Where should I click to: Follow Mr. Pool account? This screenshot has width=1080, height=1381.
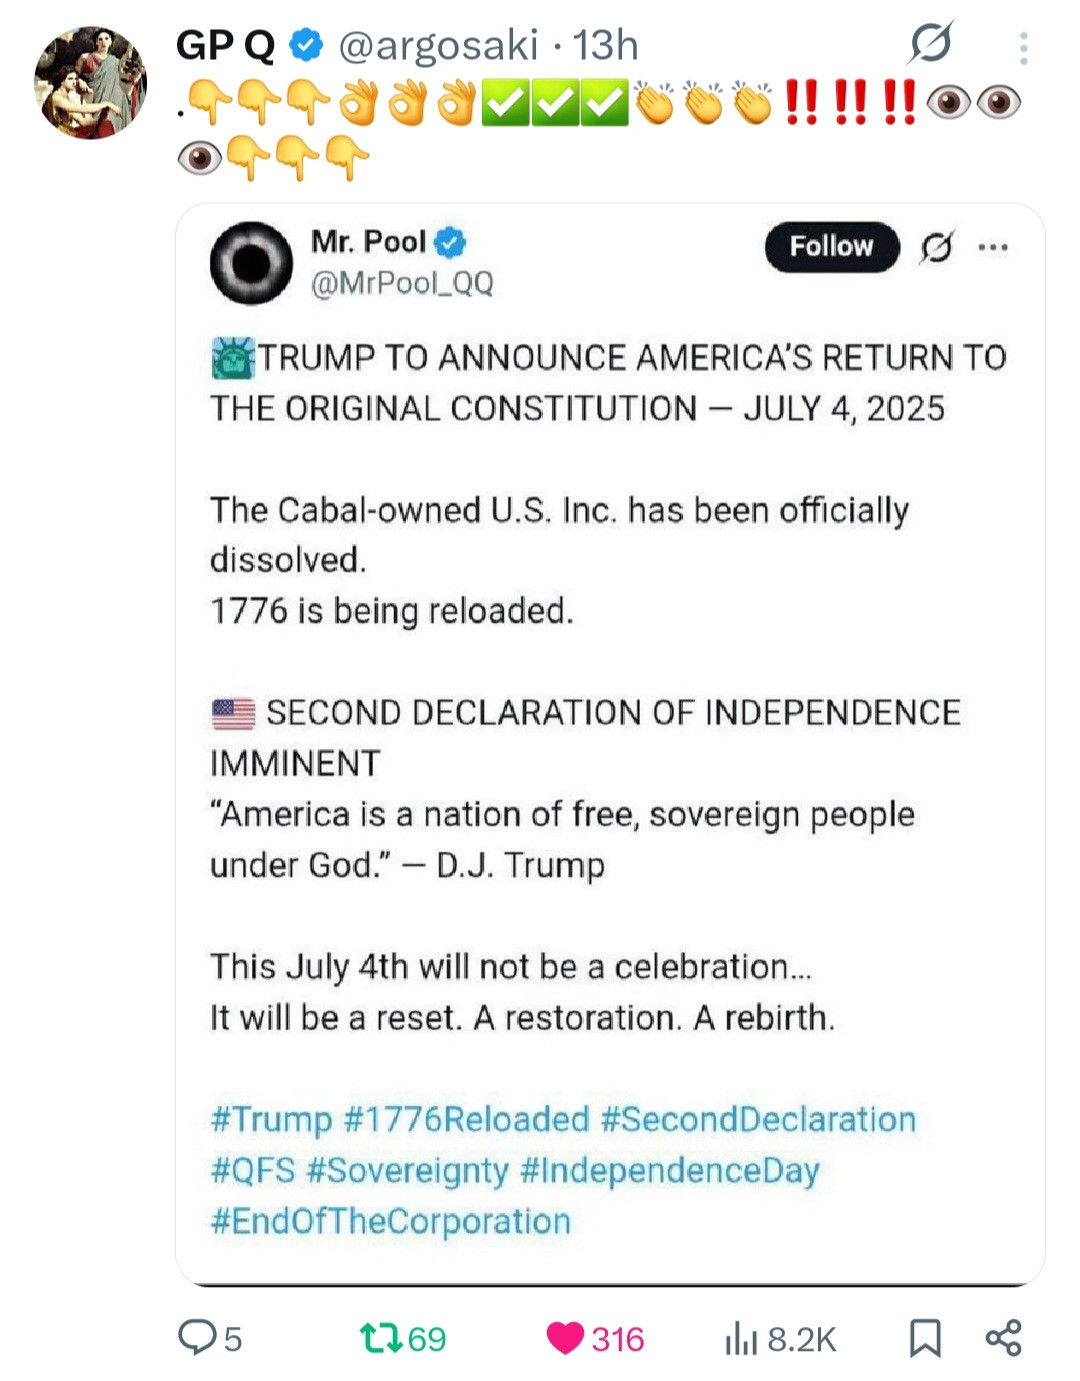pos(831,246)
